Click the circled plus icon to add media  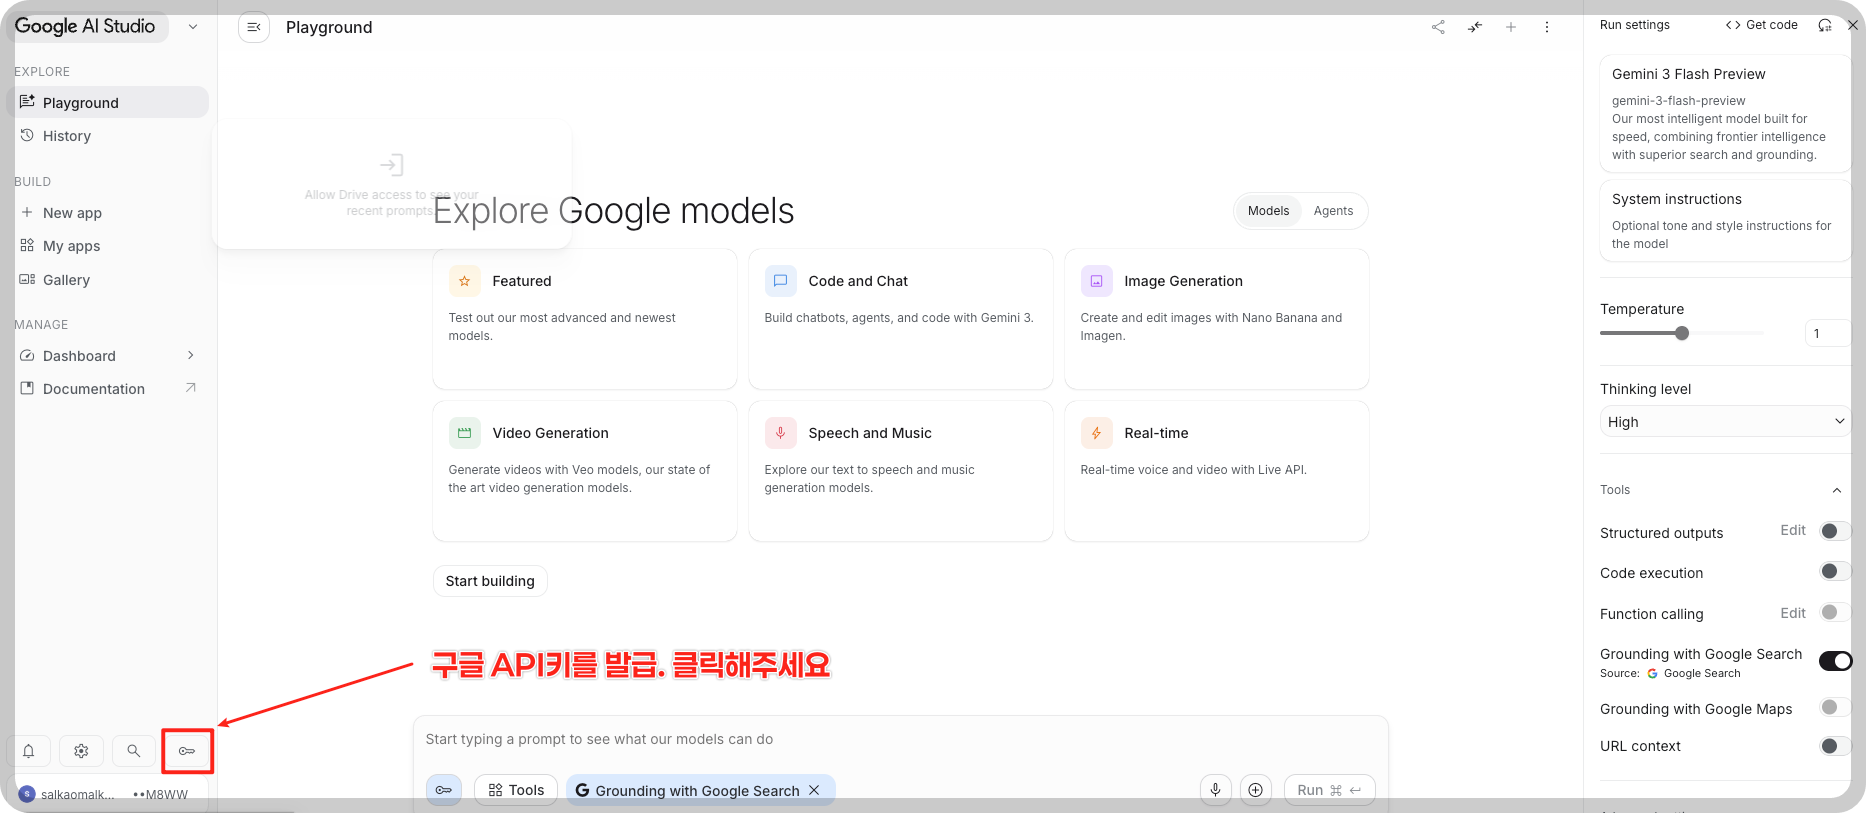tap(1256, 790)
